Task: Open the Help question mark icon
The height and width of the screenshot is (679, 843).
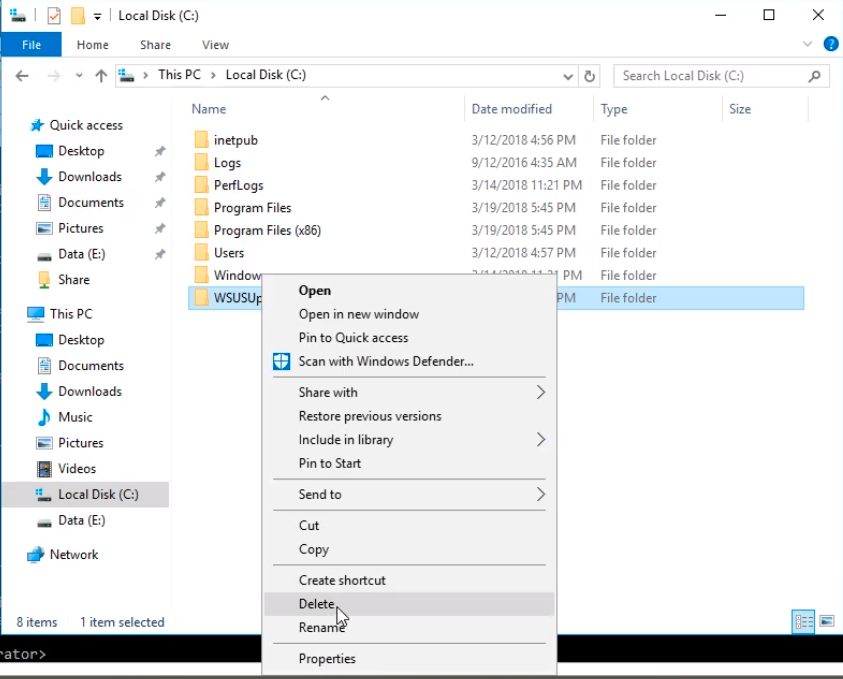Action: pos(831,44)
